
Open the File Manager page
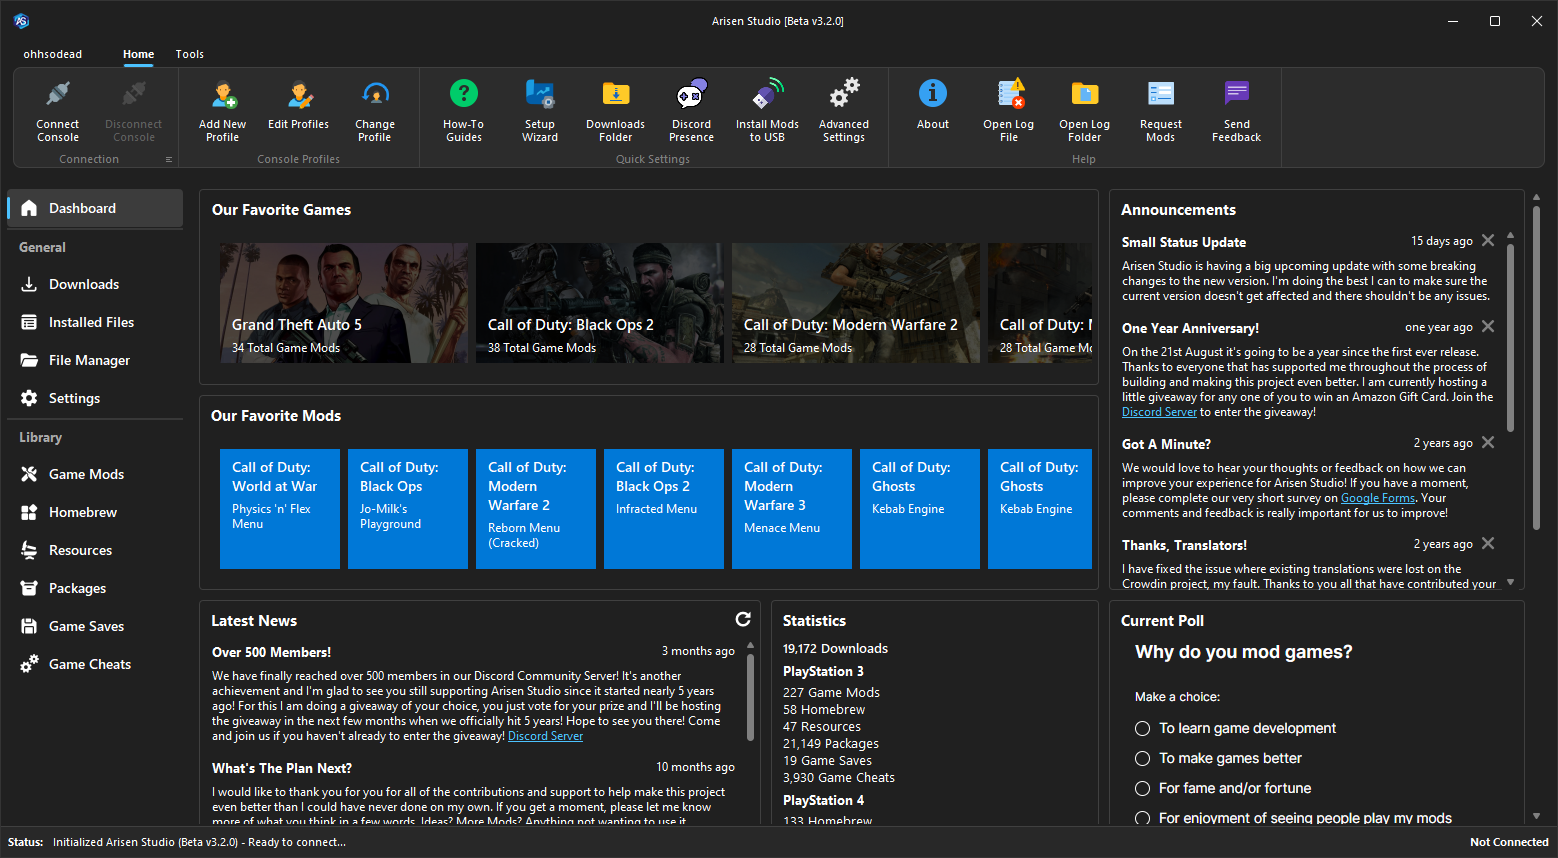[x=95, y=360]
